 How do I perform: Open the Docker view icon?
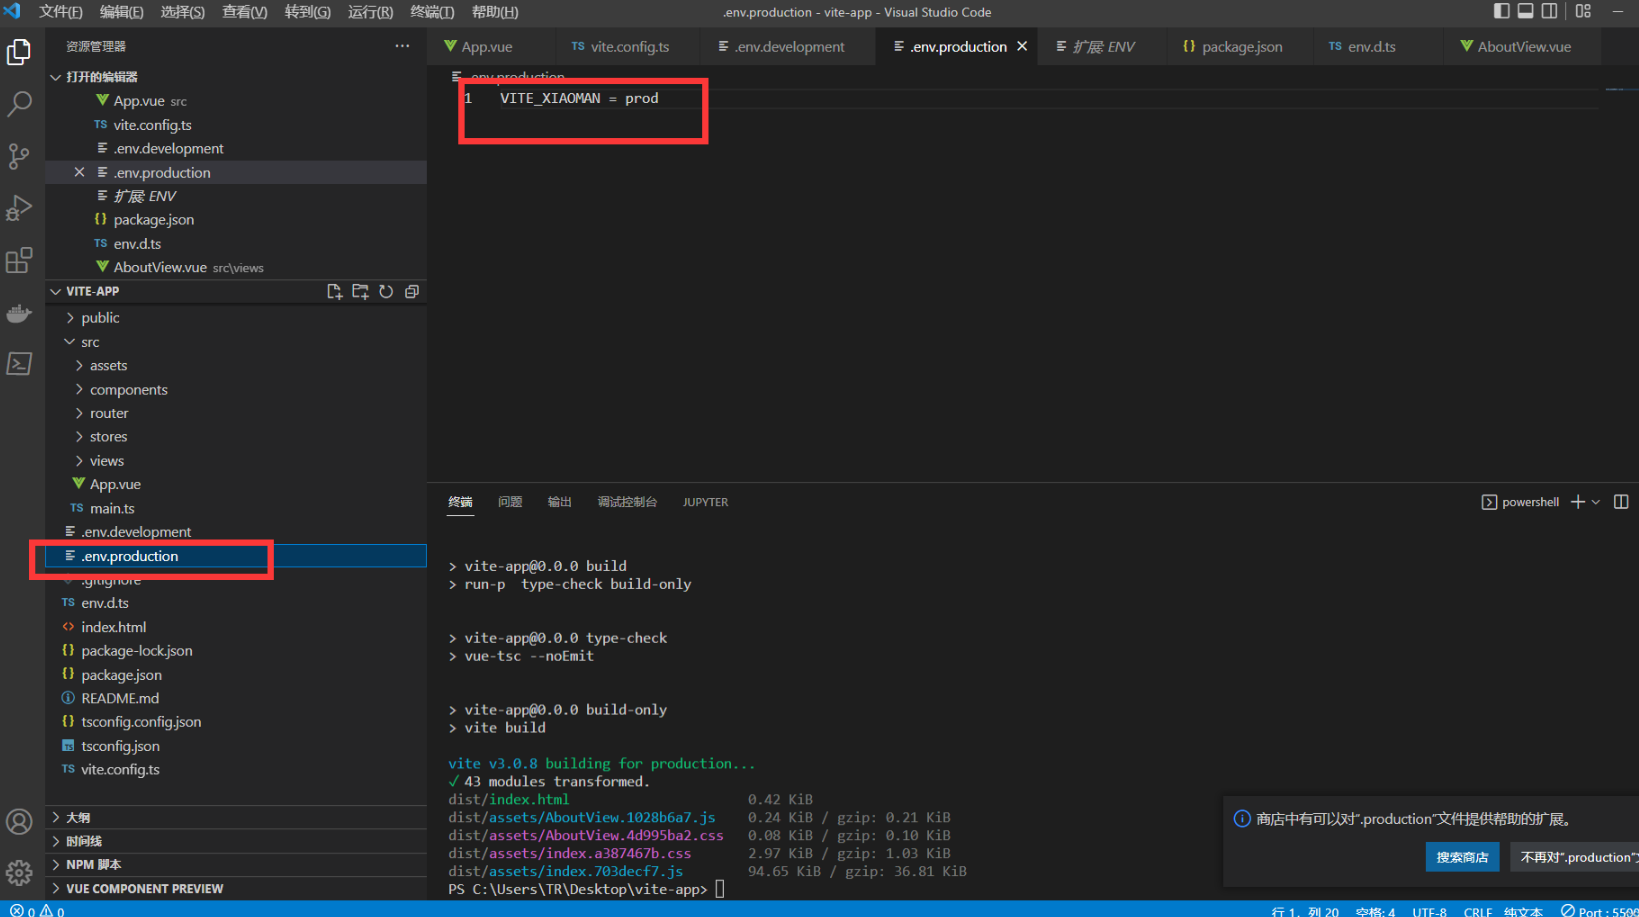tap(19, 313)
